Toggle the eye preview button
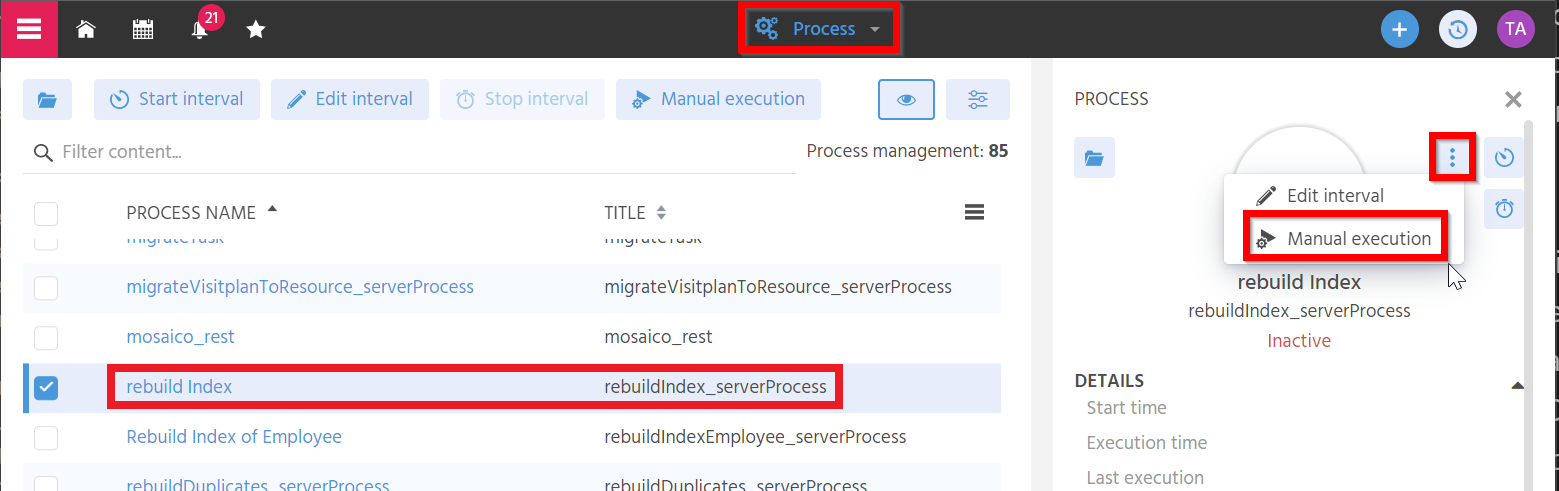The height and width of the screenshot is (491, 1559). (907, 99)
